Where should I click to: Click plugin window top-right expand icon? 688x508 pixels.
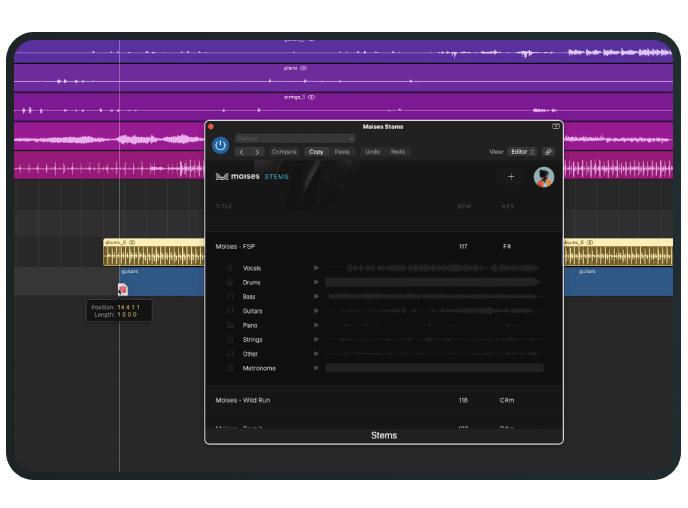click(x=555, y=126)
